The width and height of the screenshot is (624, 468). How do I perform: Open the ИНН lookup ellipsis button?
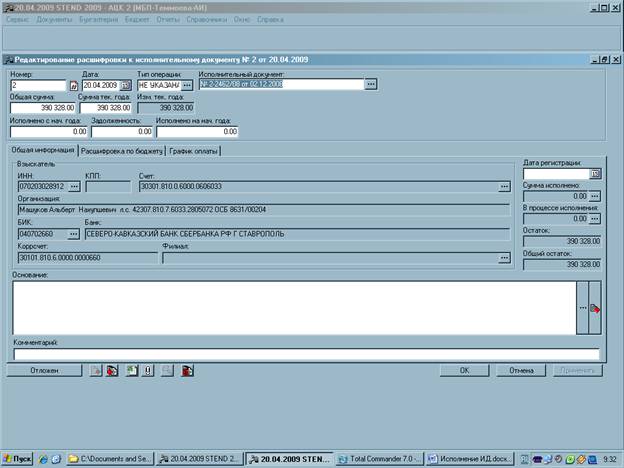[x=73, y=186]
